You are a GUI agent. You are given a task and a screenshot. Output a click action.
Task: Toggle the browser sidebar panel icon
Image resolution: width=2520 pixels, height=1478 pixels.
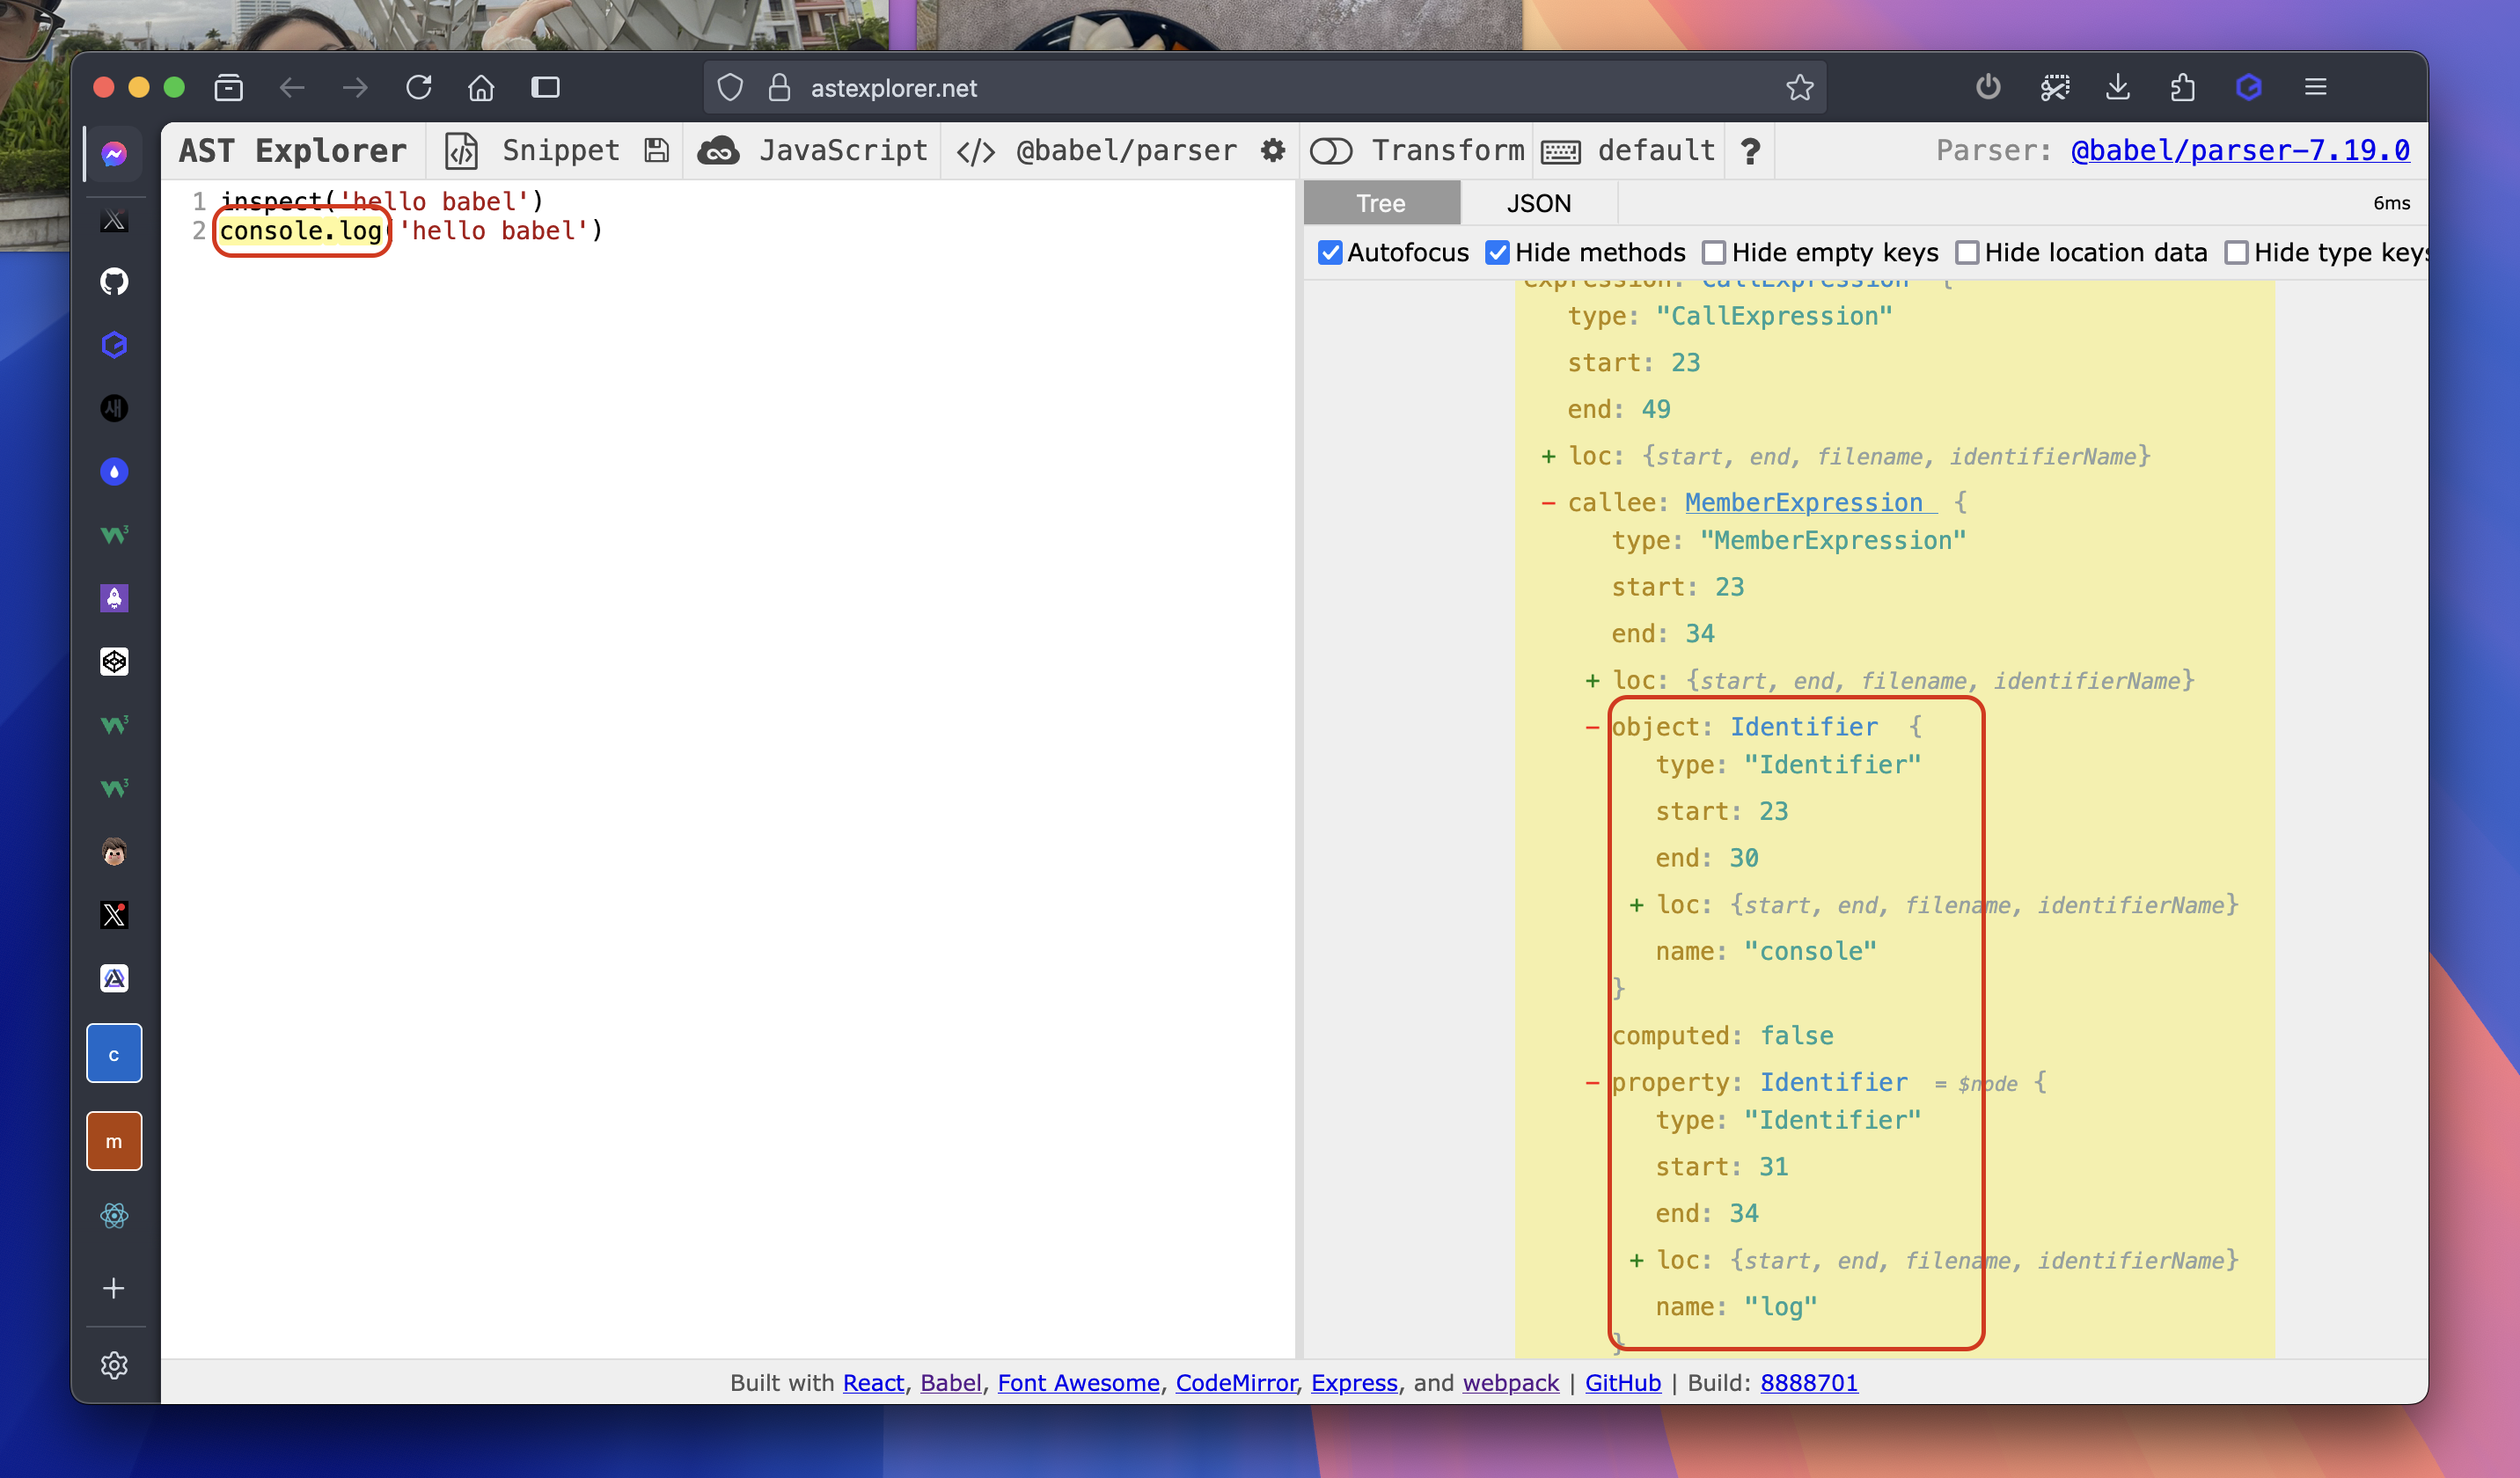click(545, 88)
